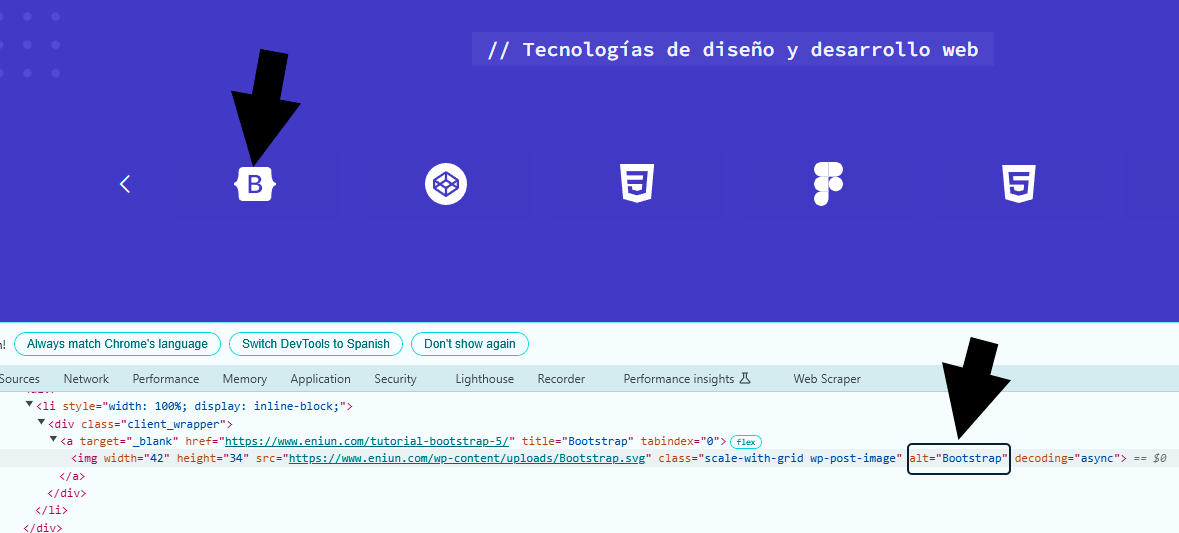The image size is (1179, 533).
Task: Click Always match Chrome's language button
Action: pos(117,344)
